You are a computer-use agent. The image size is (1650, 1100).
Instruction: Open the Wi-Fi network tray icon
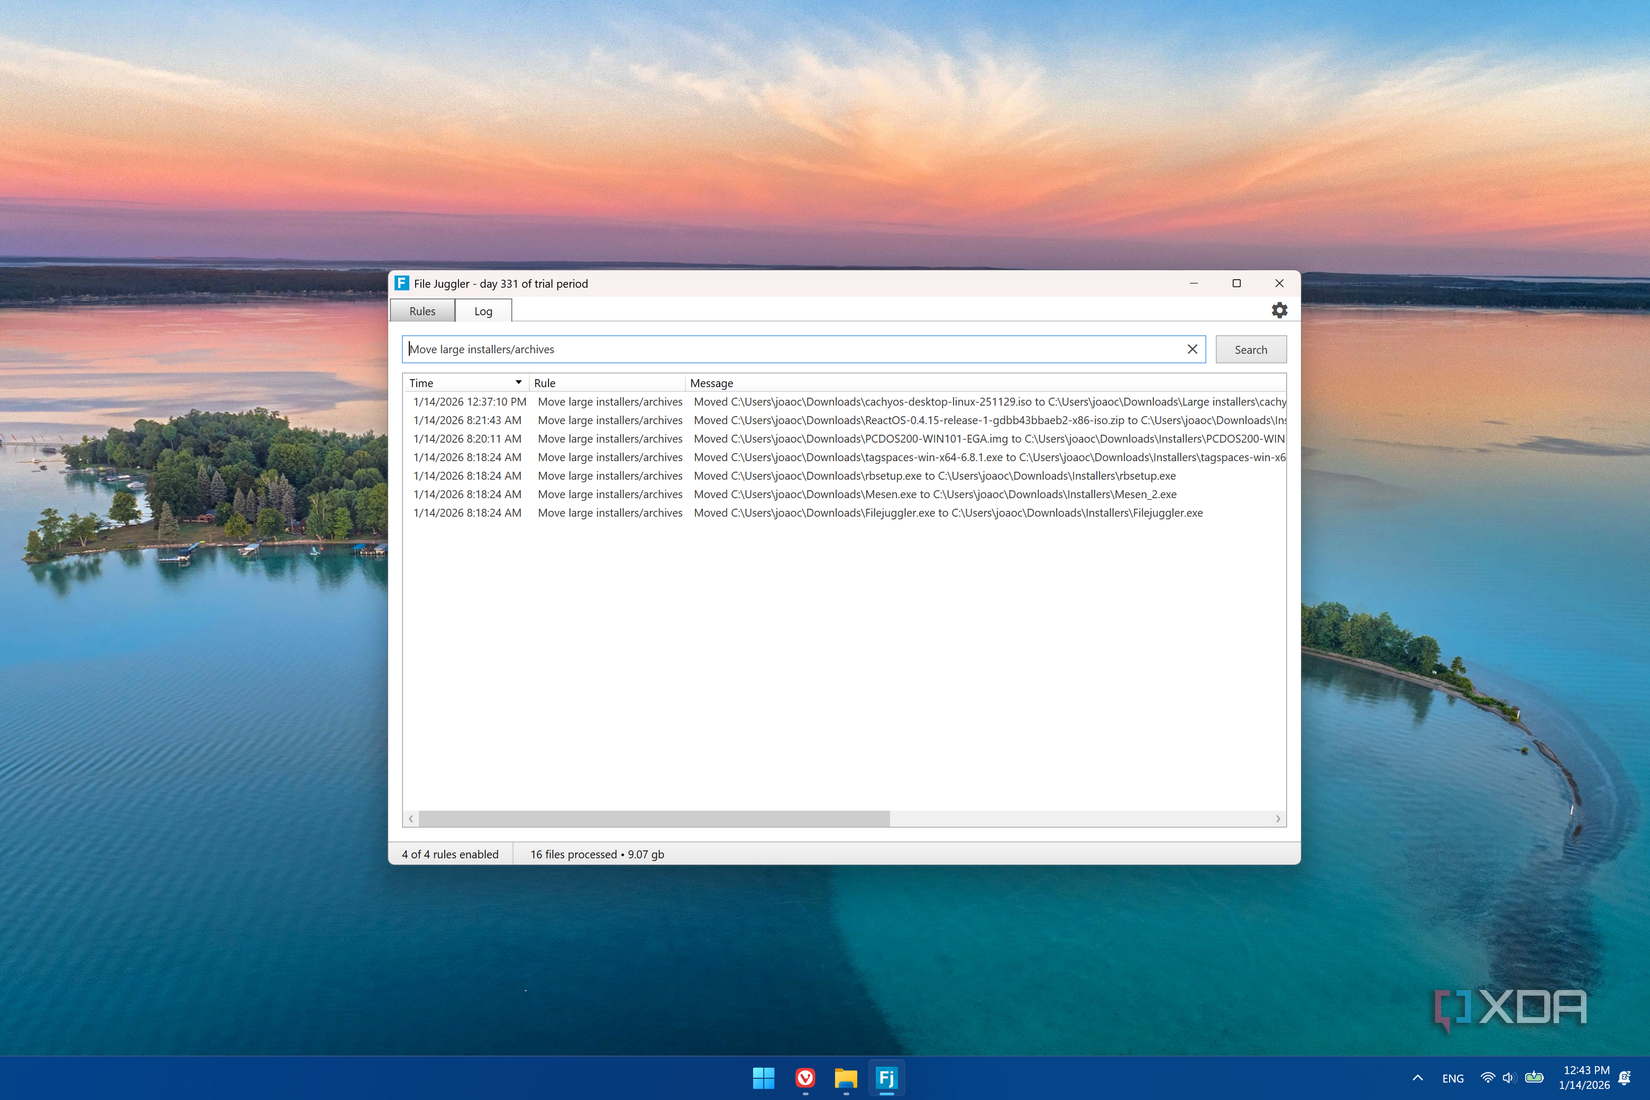click(x=1487, y=1078)
